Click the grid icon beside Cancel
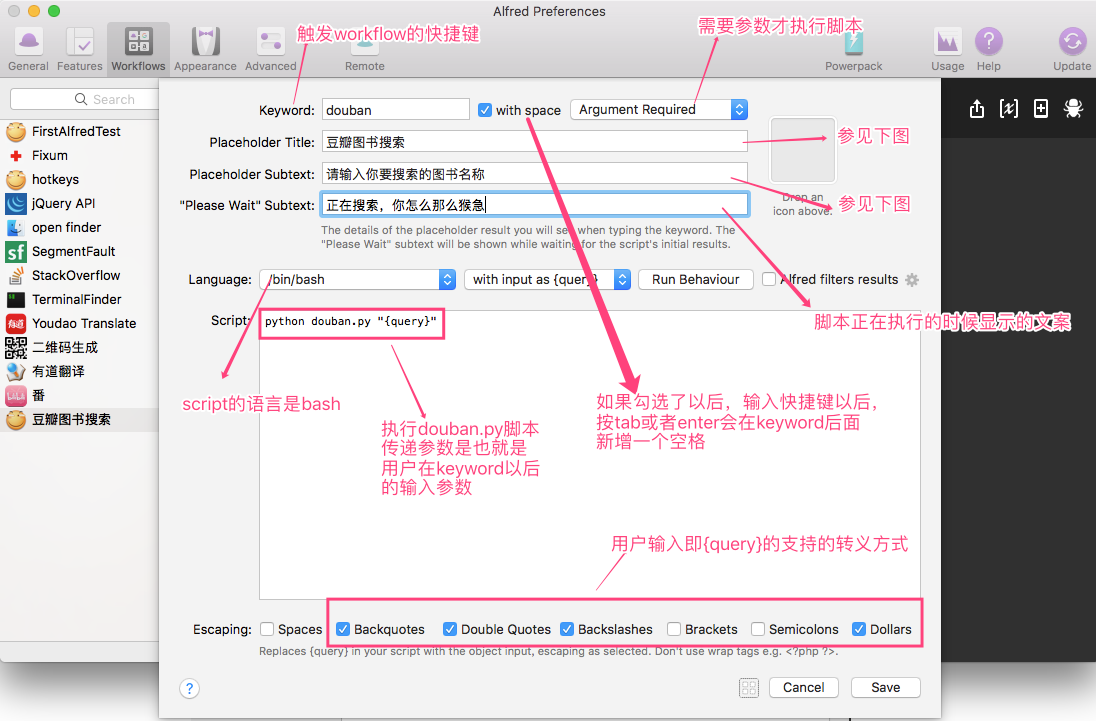The height and width of the screenshot is (721, 1096). 749,687
